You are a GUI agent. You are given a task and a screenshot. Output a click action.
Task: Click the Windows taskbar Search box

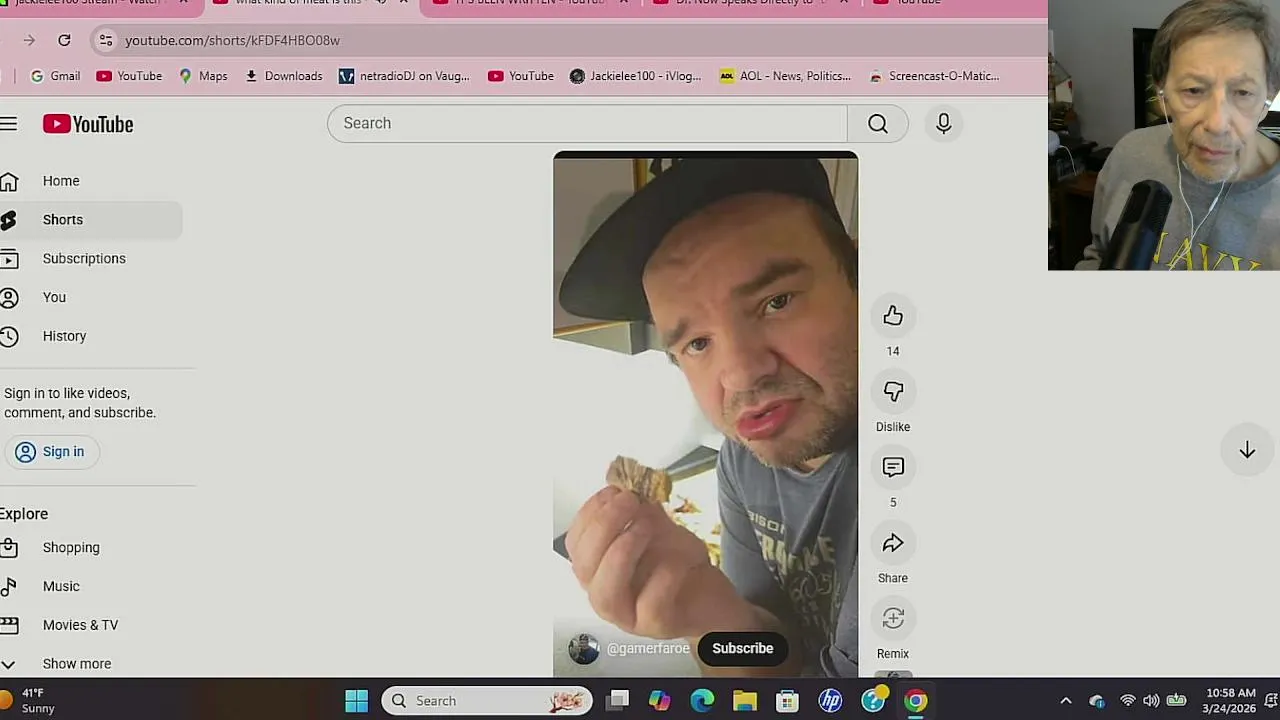[487, 701]
